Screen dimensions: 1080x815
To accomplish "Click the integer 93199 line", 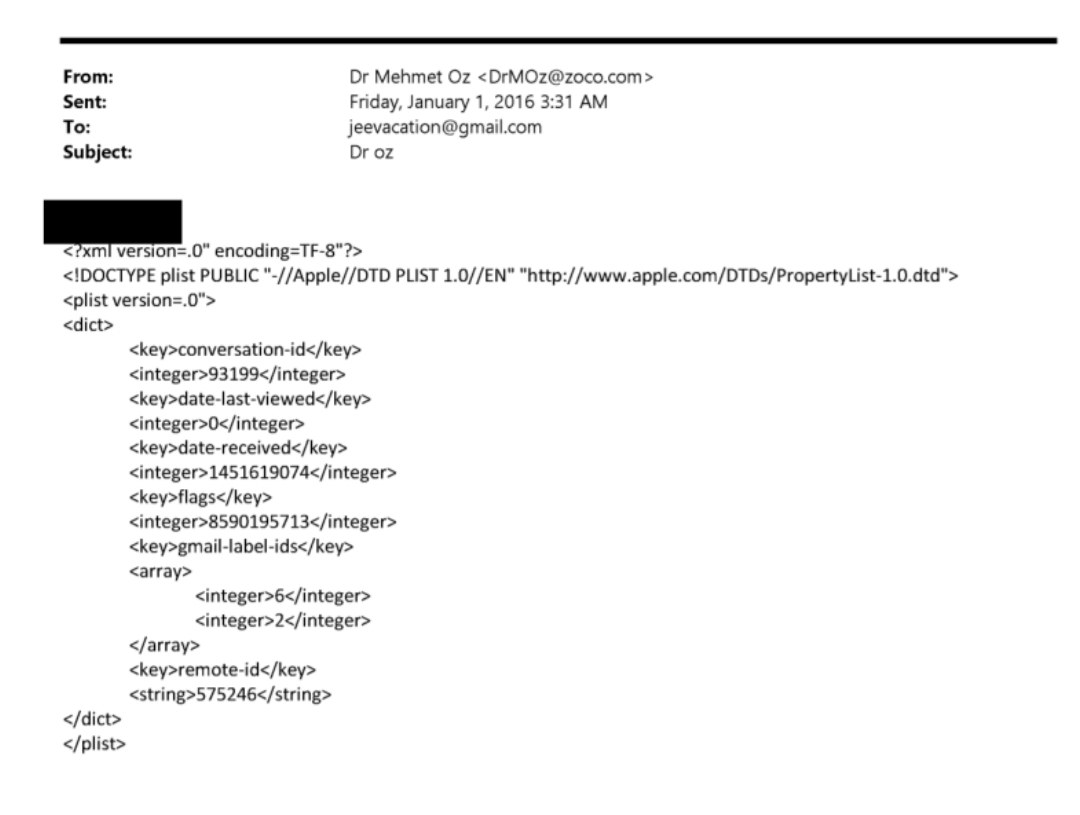I will coord(237,374).
